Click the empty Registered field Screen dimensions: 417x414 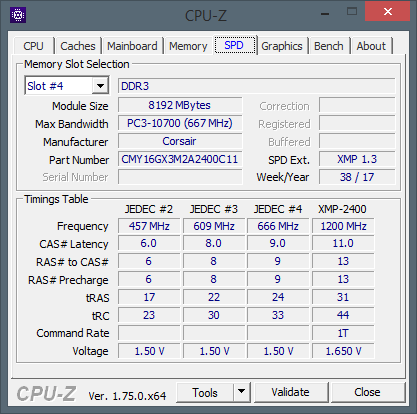coord(357,123)
